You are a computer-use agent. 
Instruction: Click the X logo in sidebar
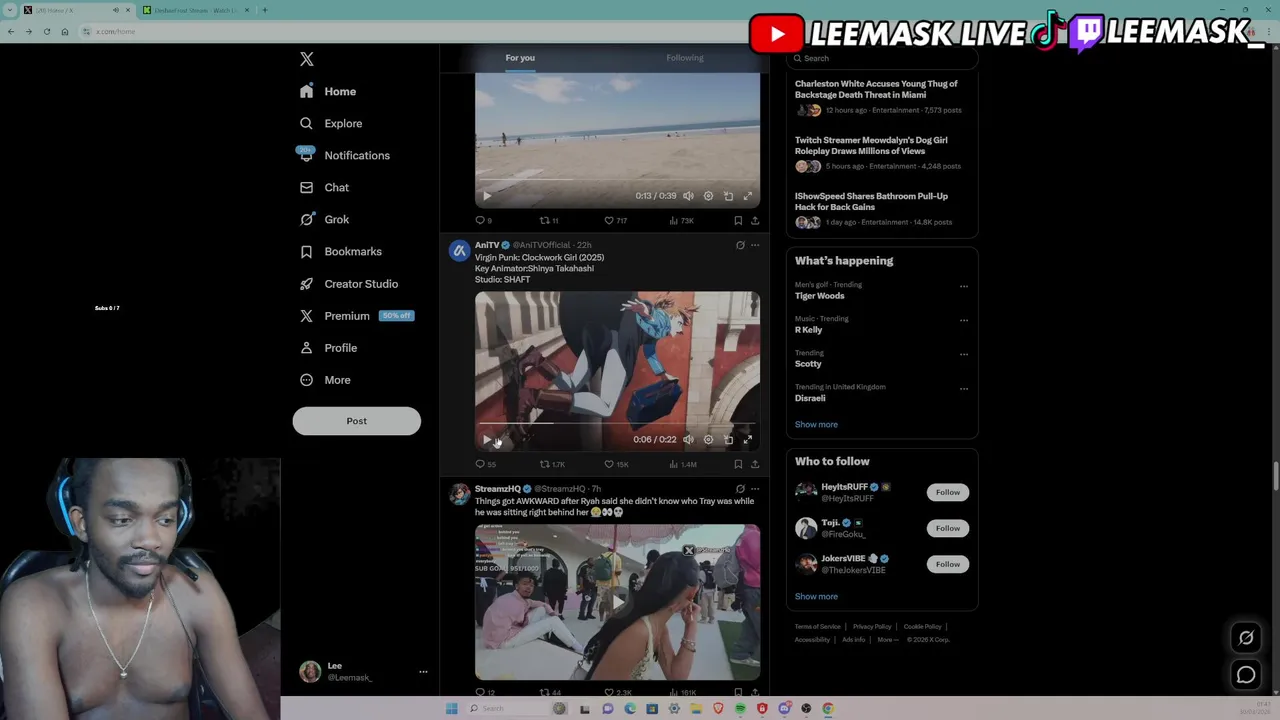(x=307, y=59)
